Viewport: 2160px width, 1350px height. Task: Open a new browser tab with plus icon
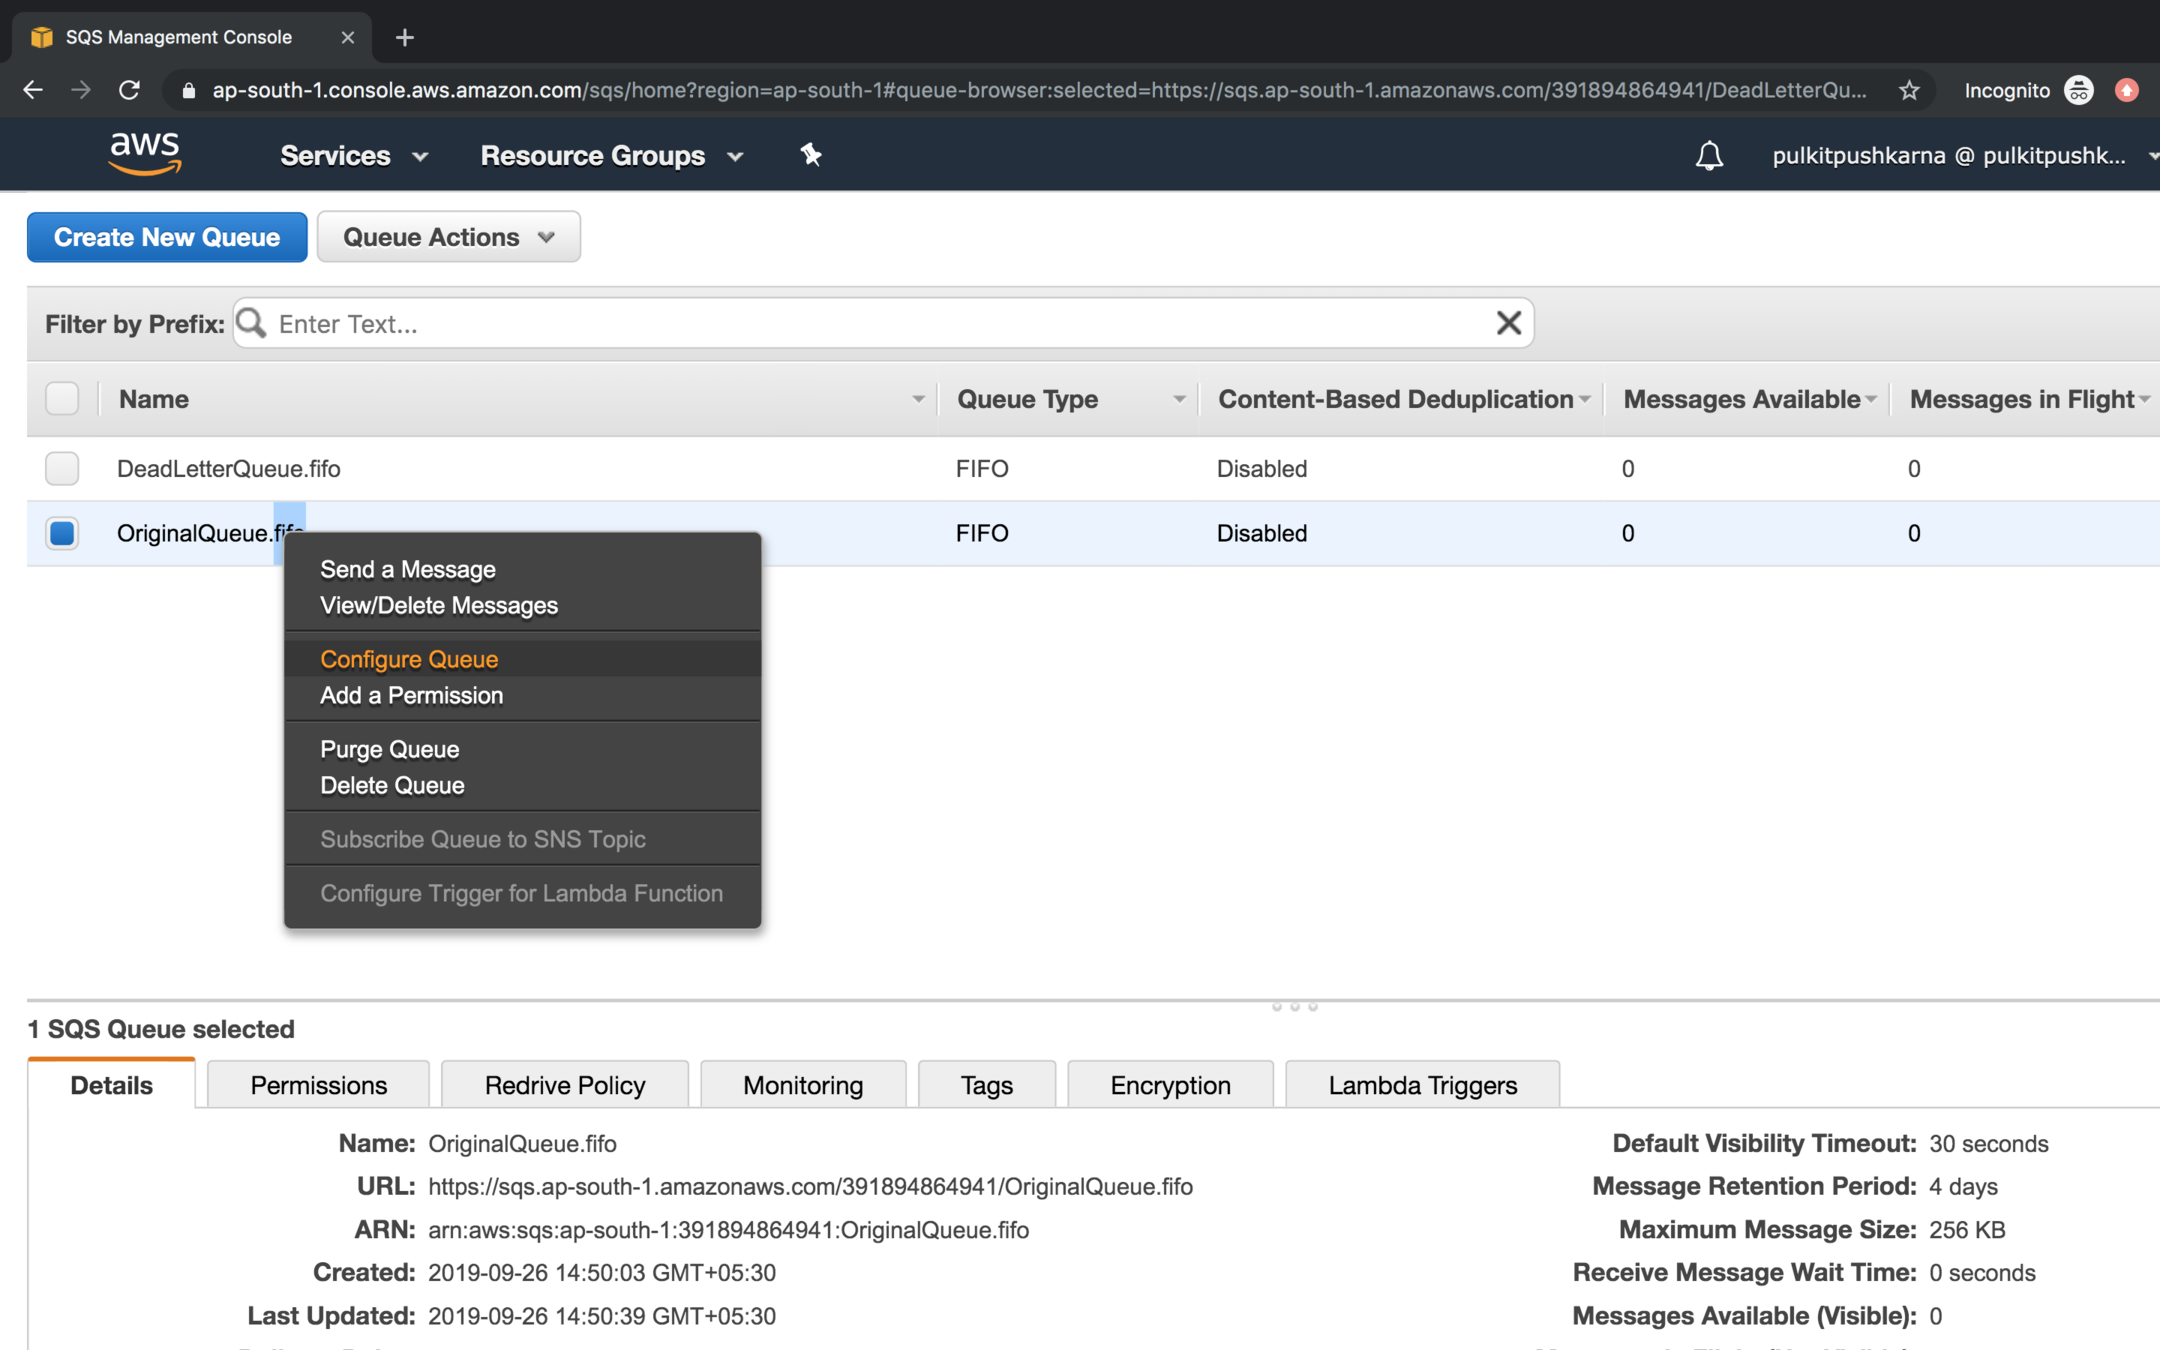click(404, 37)
